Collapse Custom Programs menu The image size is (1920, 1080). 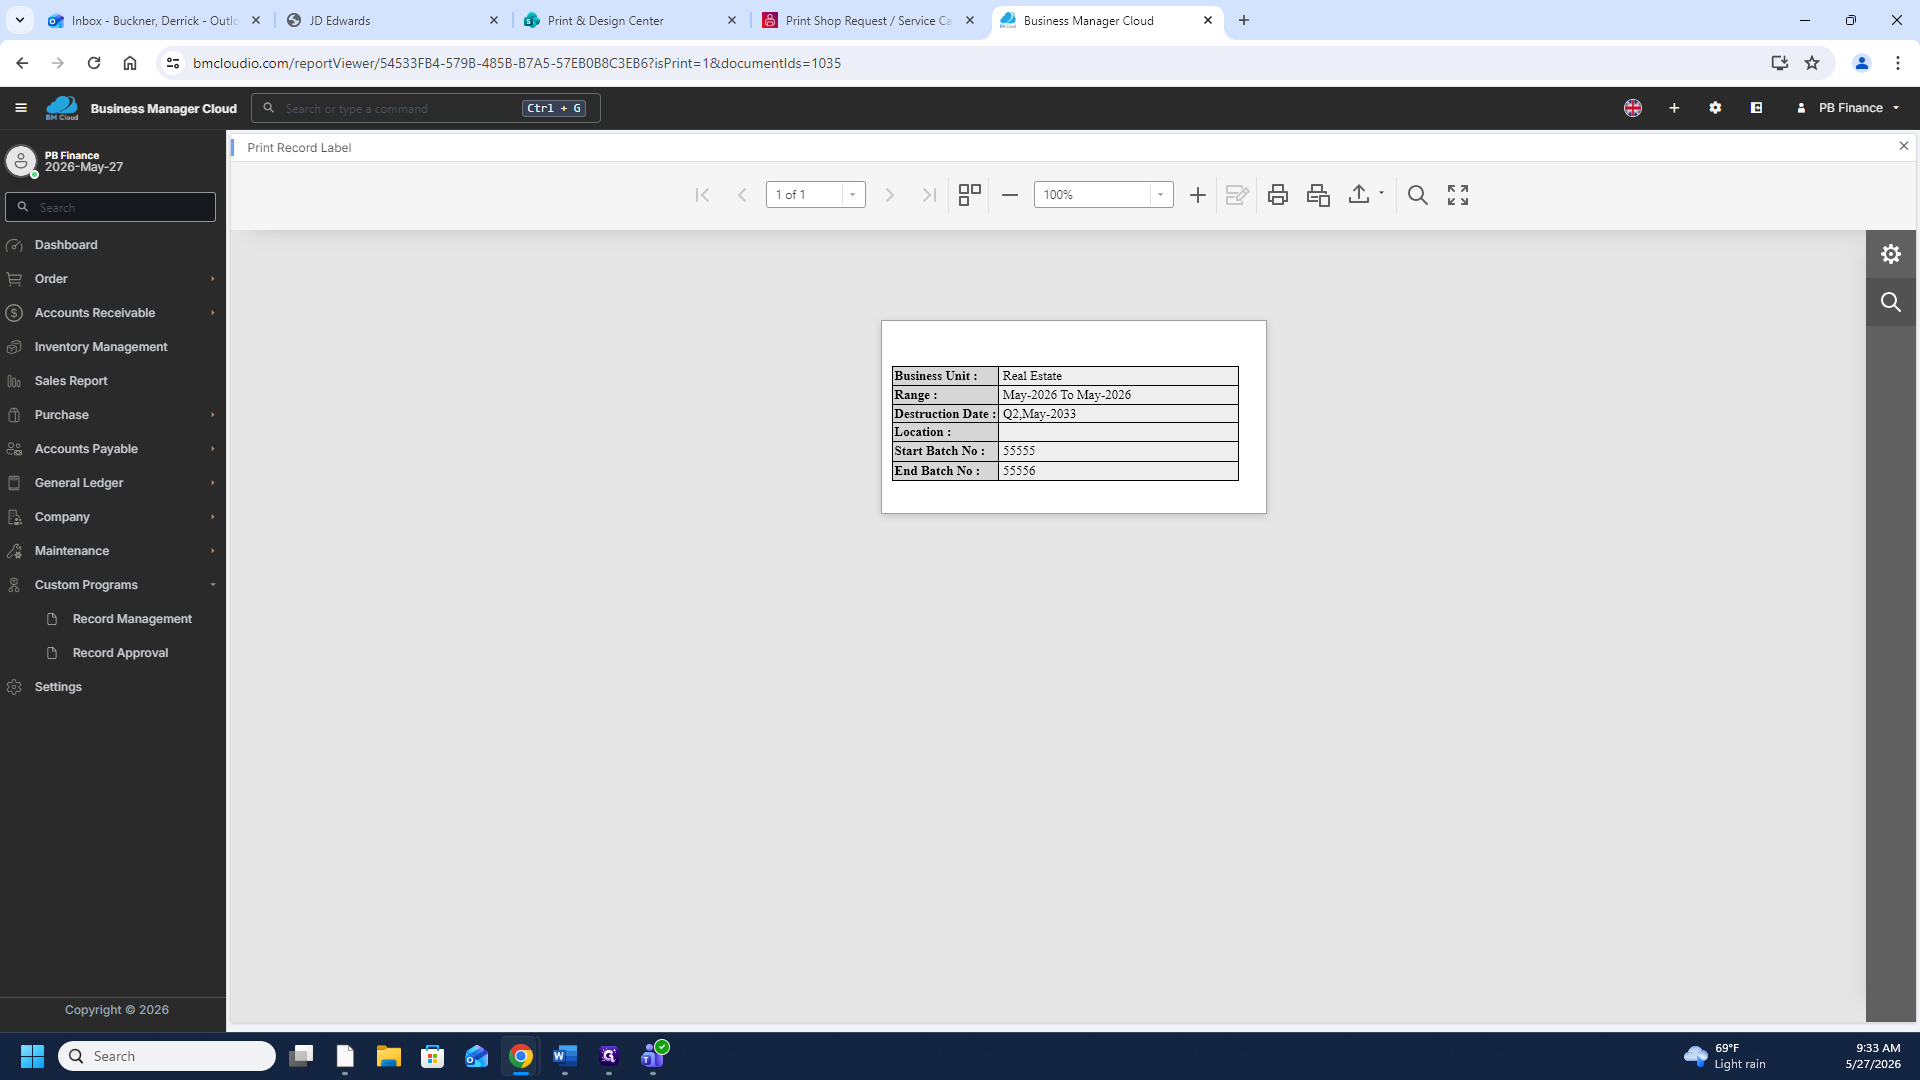point(112,585)
